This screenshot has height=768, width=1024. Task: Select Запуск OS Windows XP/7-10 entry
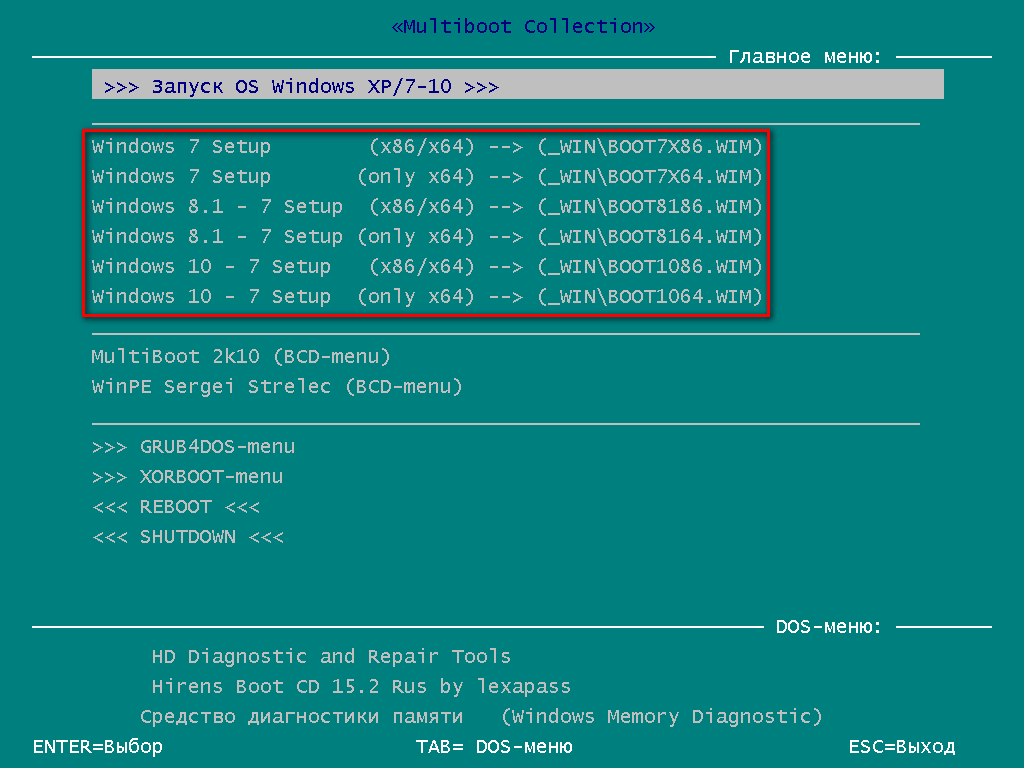(517, 85)
